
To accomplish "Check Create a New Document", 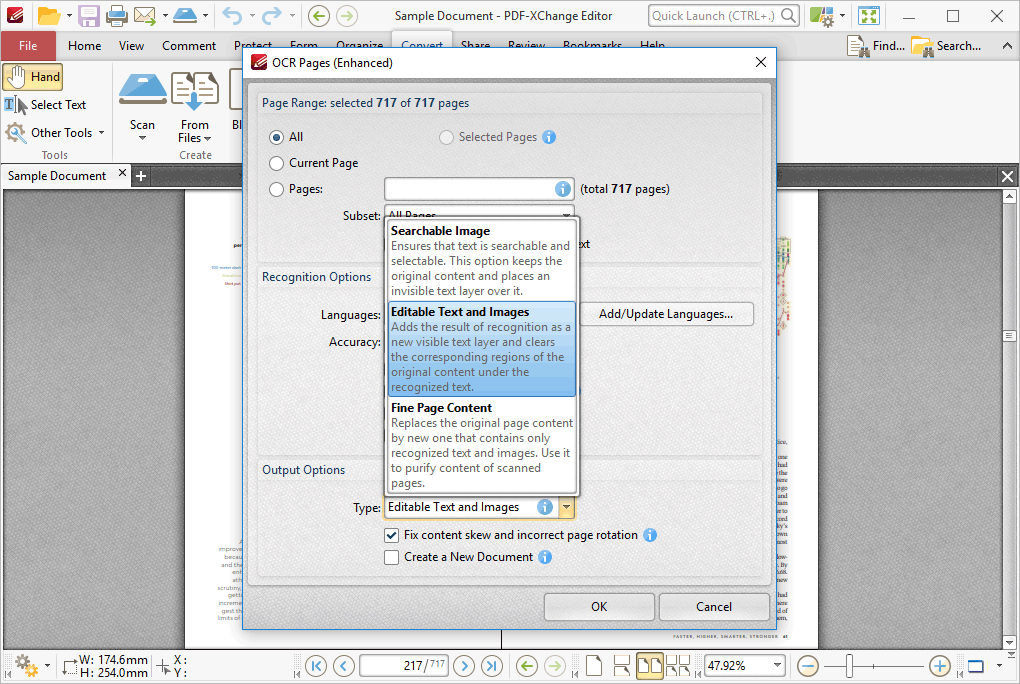I will [x=392, y=558].
